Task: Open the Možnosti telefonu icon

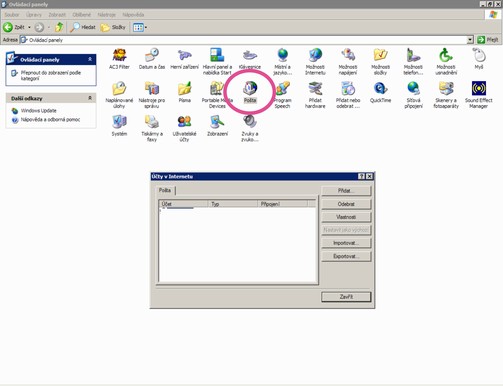Action: coord(413,61)
